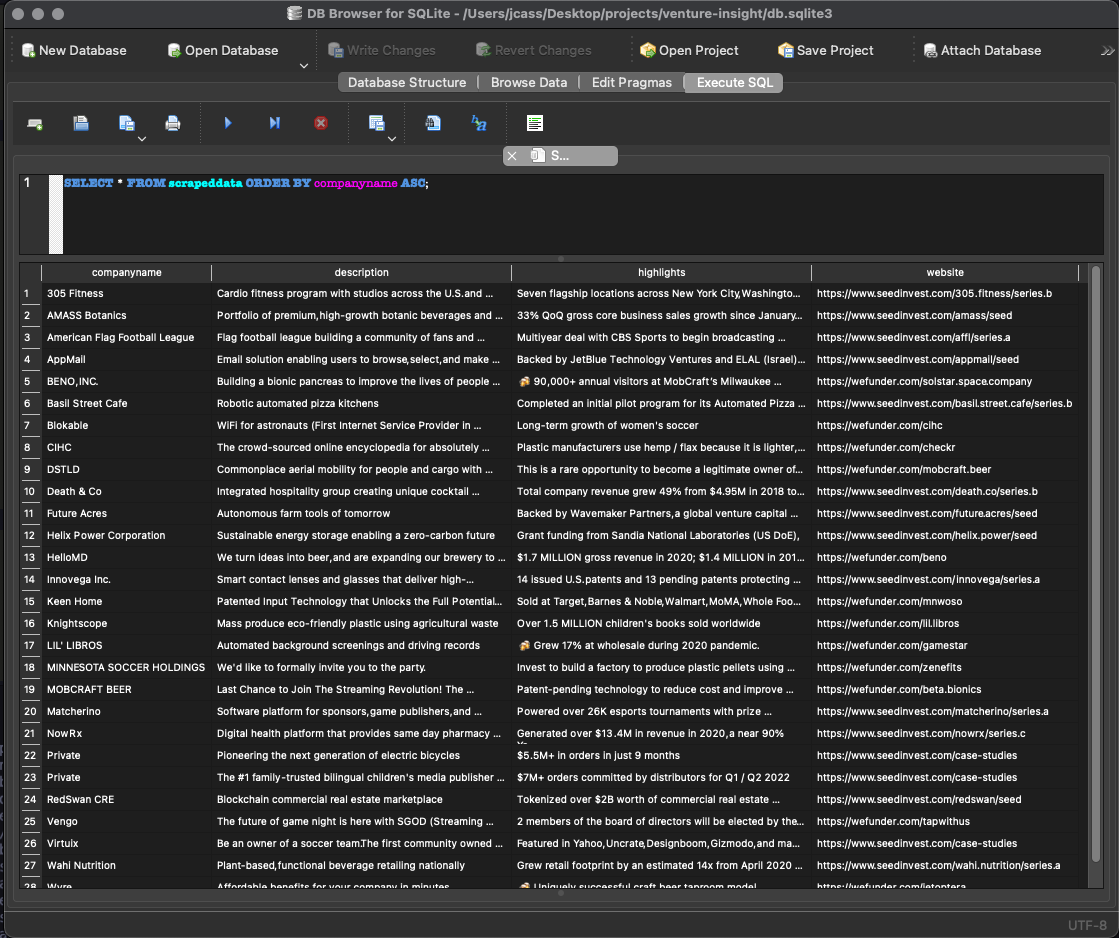Click 'Blockchain commercial real estate marketplace' cell

pos(362,800)
